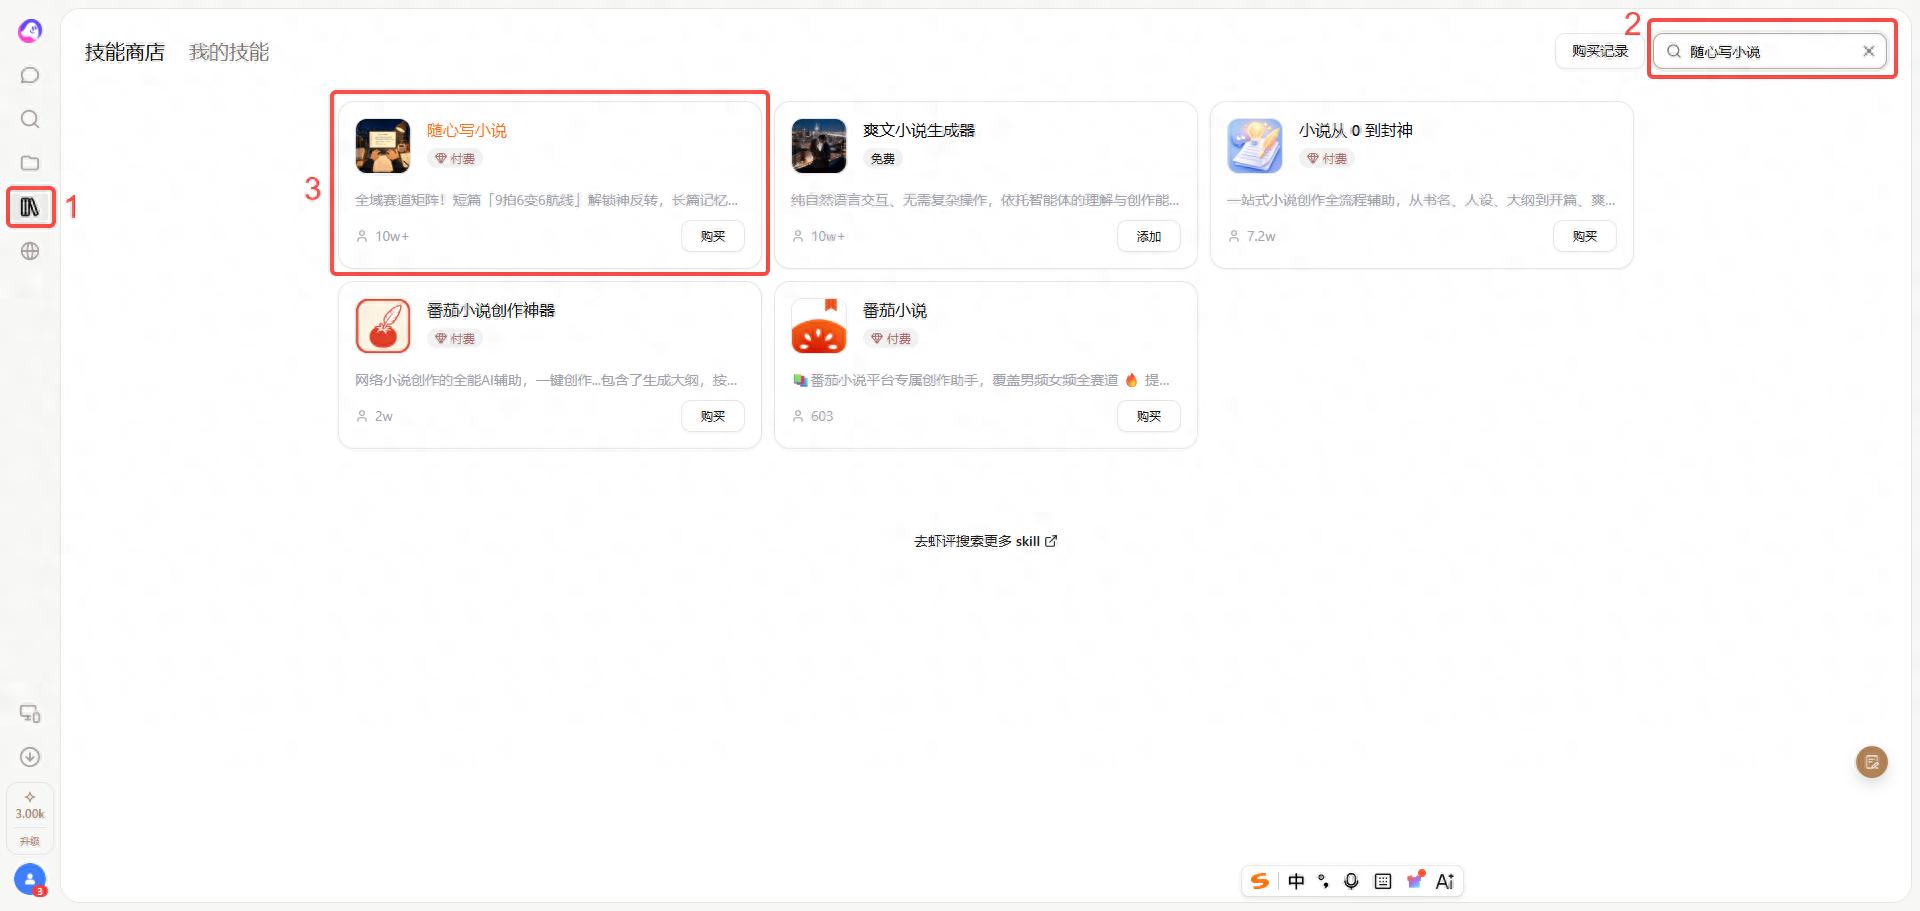Click the app logo at the top of the sidebar

click(30, 31)
